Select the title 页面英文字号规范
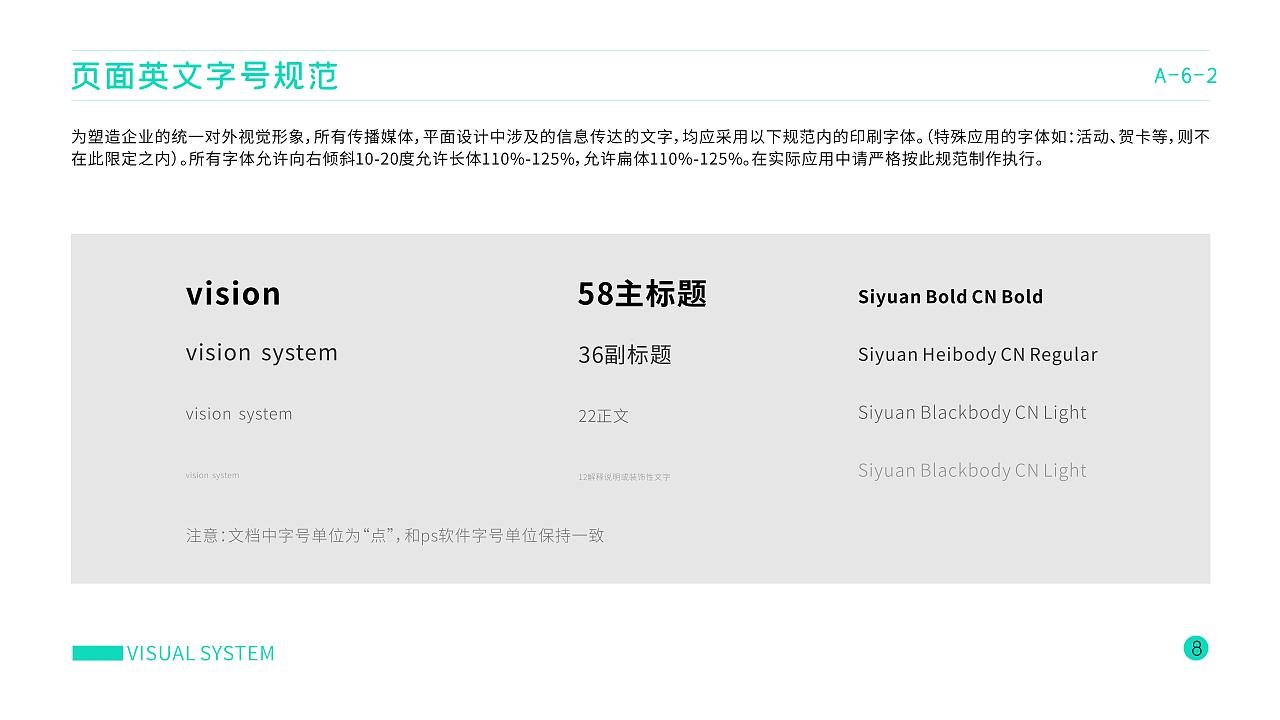Viewport: 1280px width, 720px height. pyautogui.click(x=205, y=76)
